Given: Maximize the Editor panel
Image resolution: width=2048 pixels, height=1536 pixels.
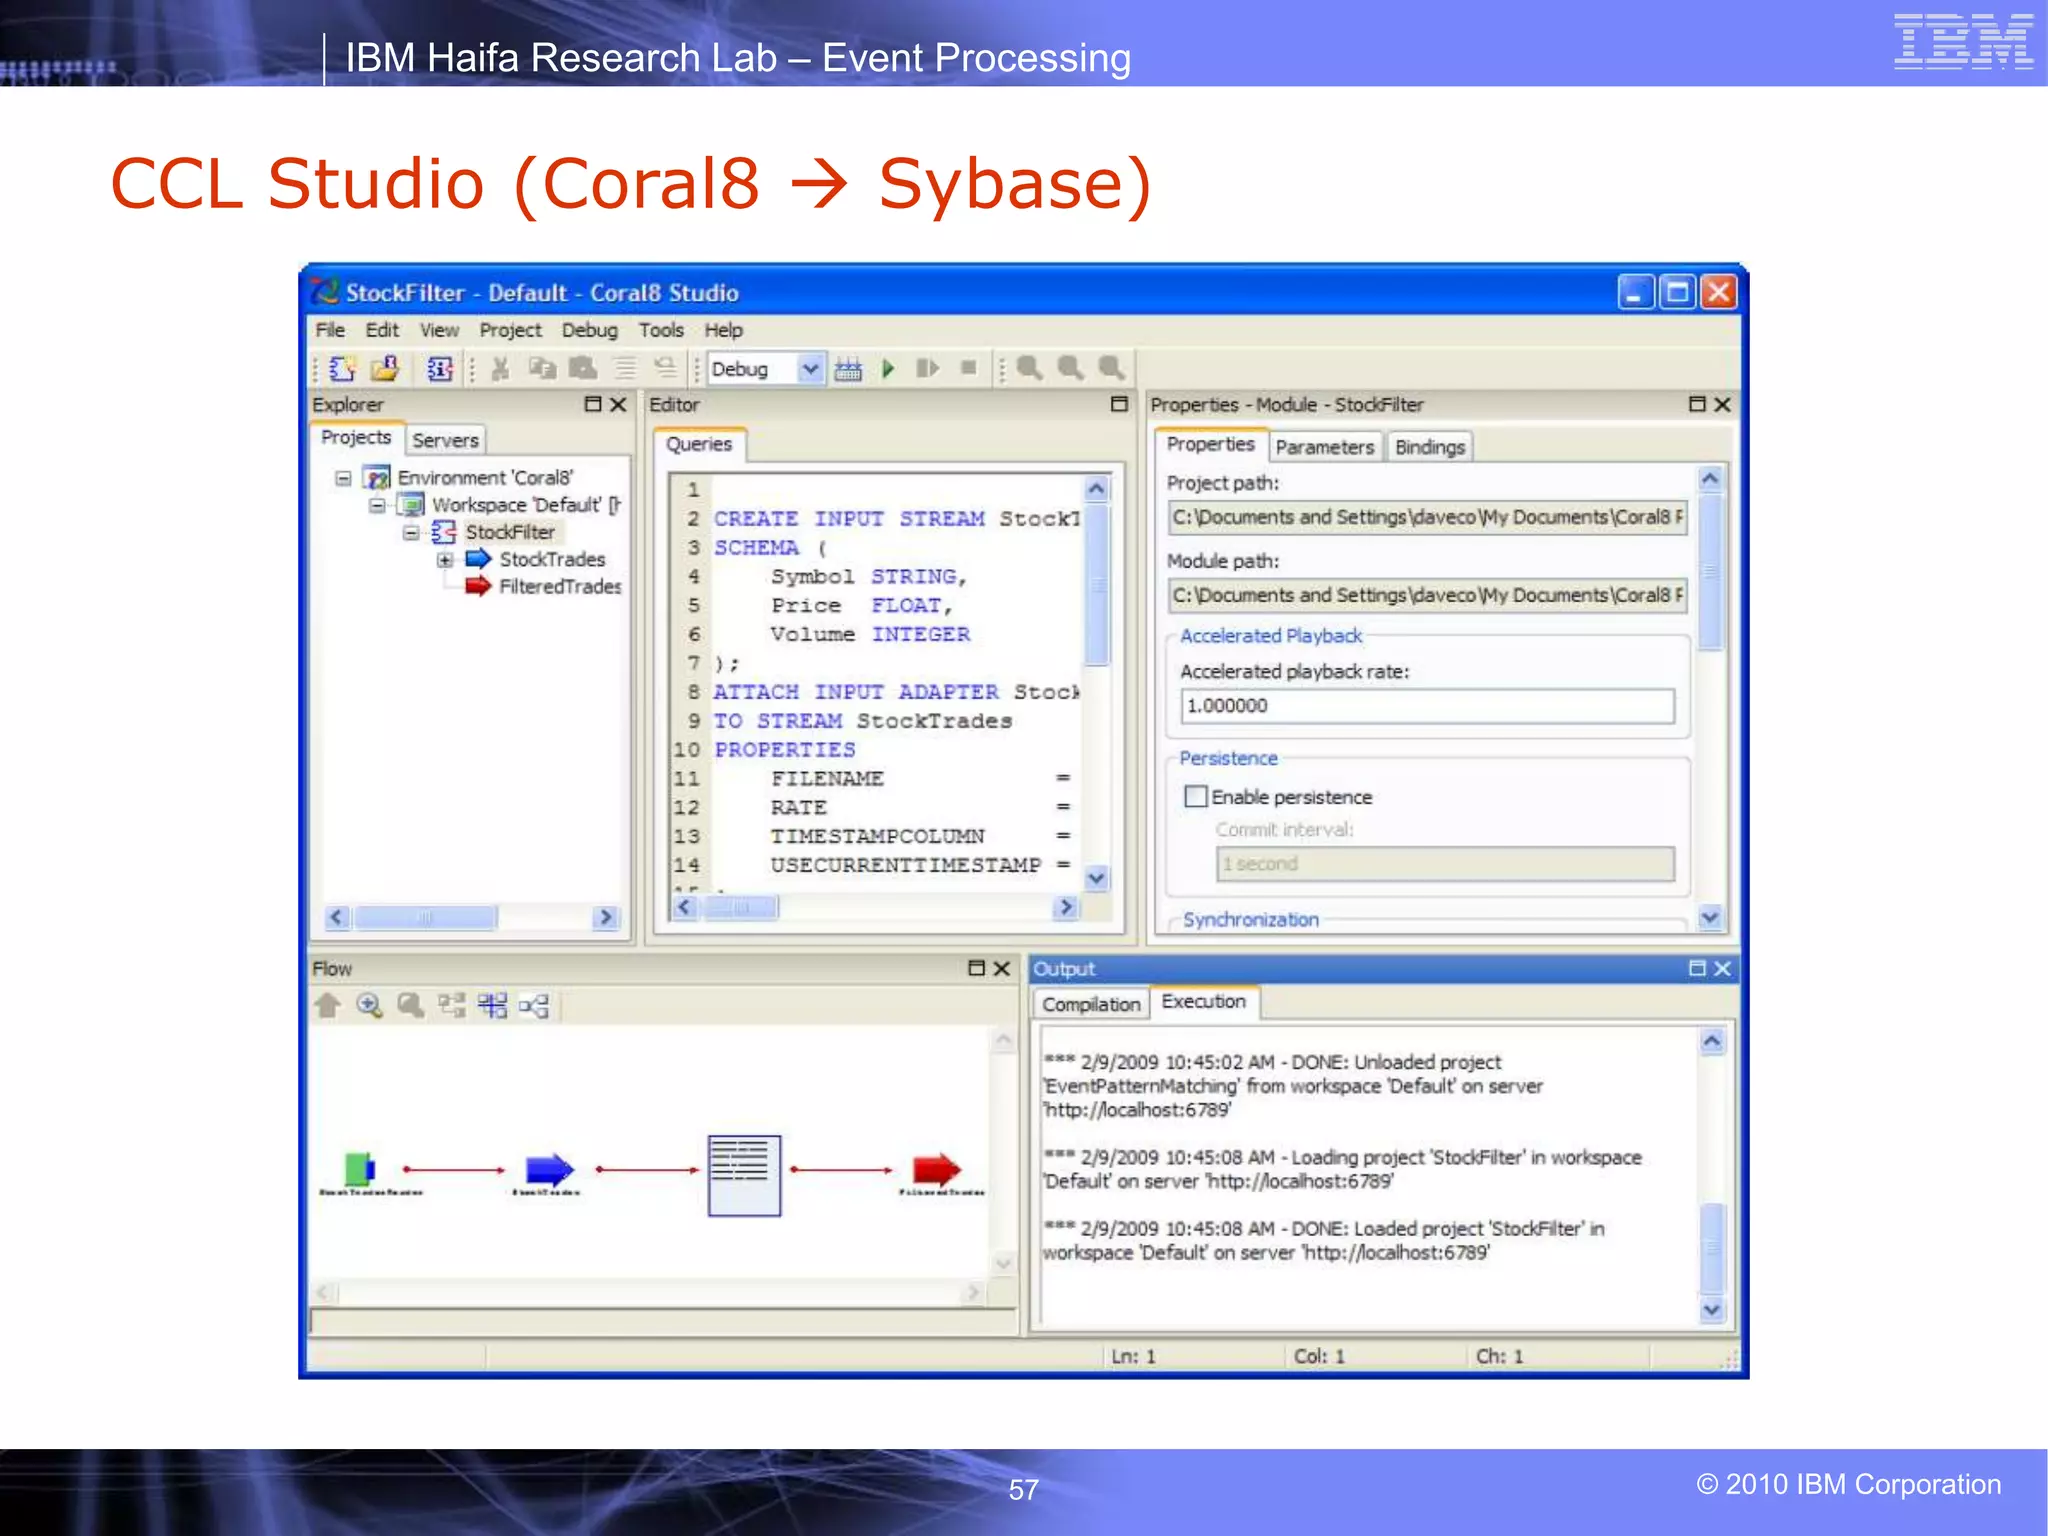Looking at the screenshot, I should coord(1119,404).
